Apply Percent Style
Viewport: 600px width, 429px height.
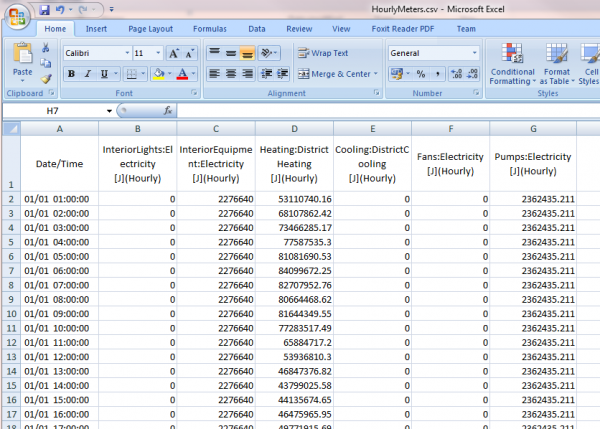421,74
